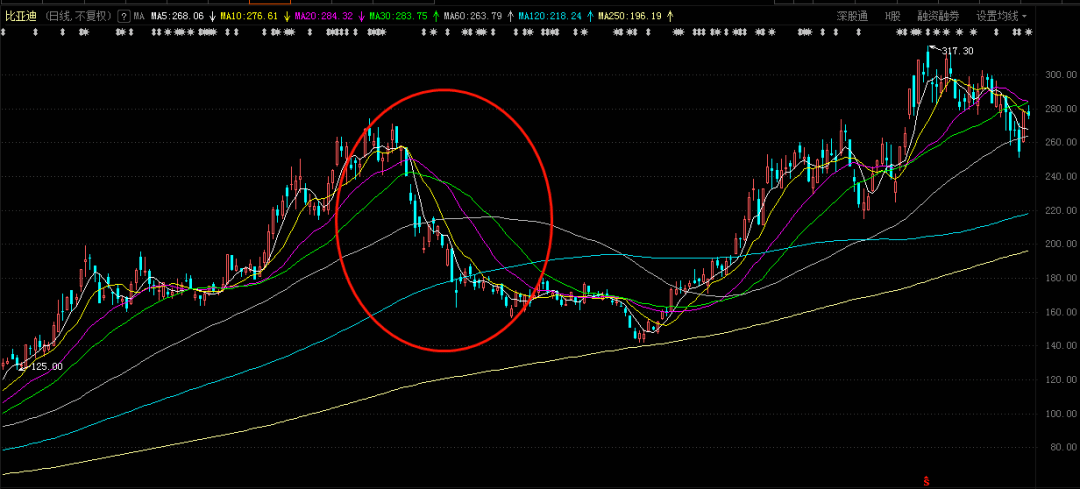The height and width of the screenshot is (489, 1080).
Task: Click the green up arrow after MA30
Action: [435, 16]
